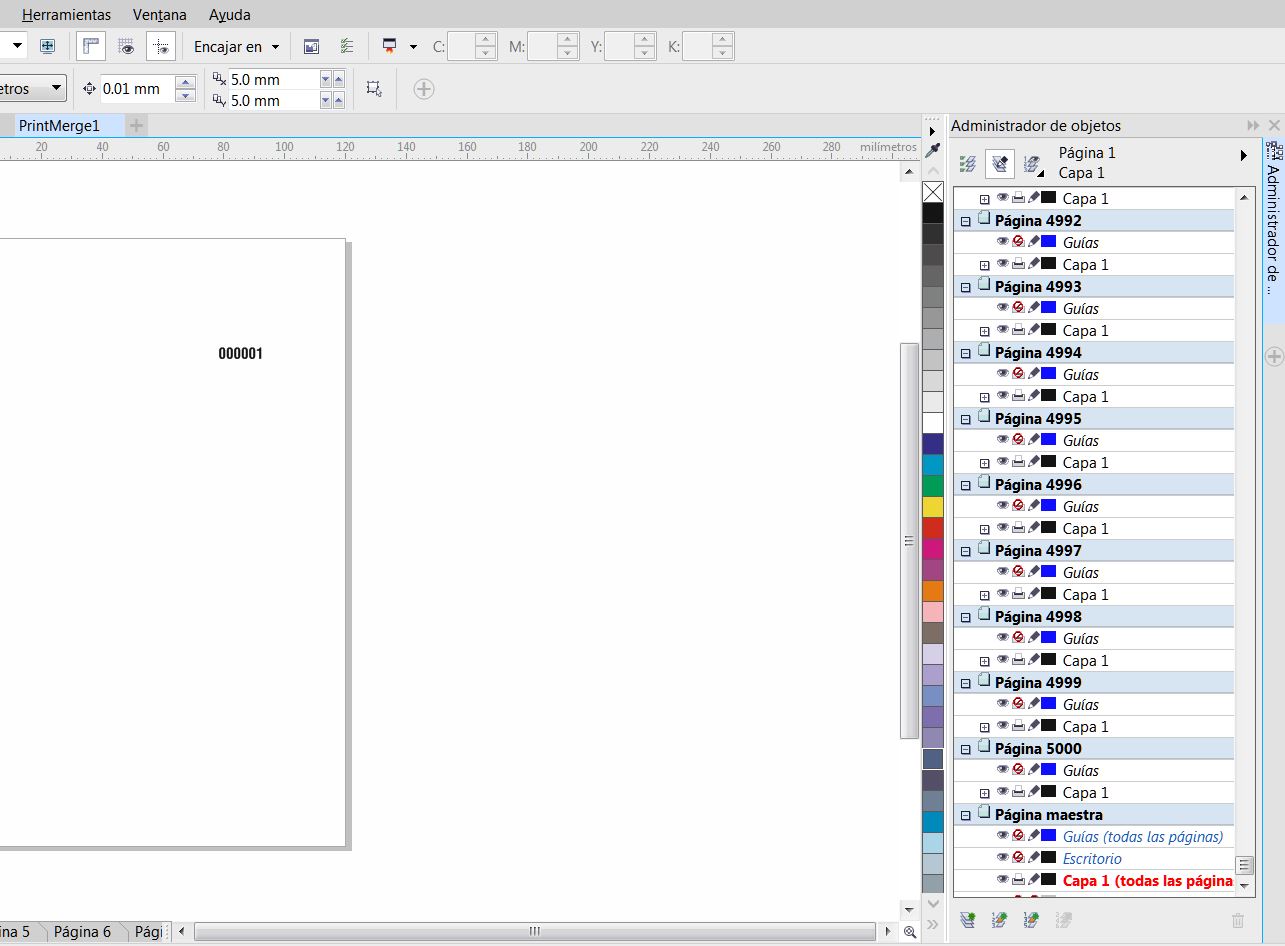Collapse the Página maestra node
Screen dimensions: 1285x946
[x=966, y=815]
